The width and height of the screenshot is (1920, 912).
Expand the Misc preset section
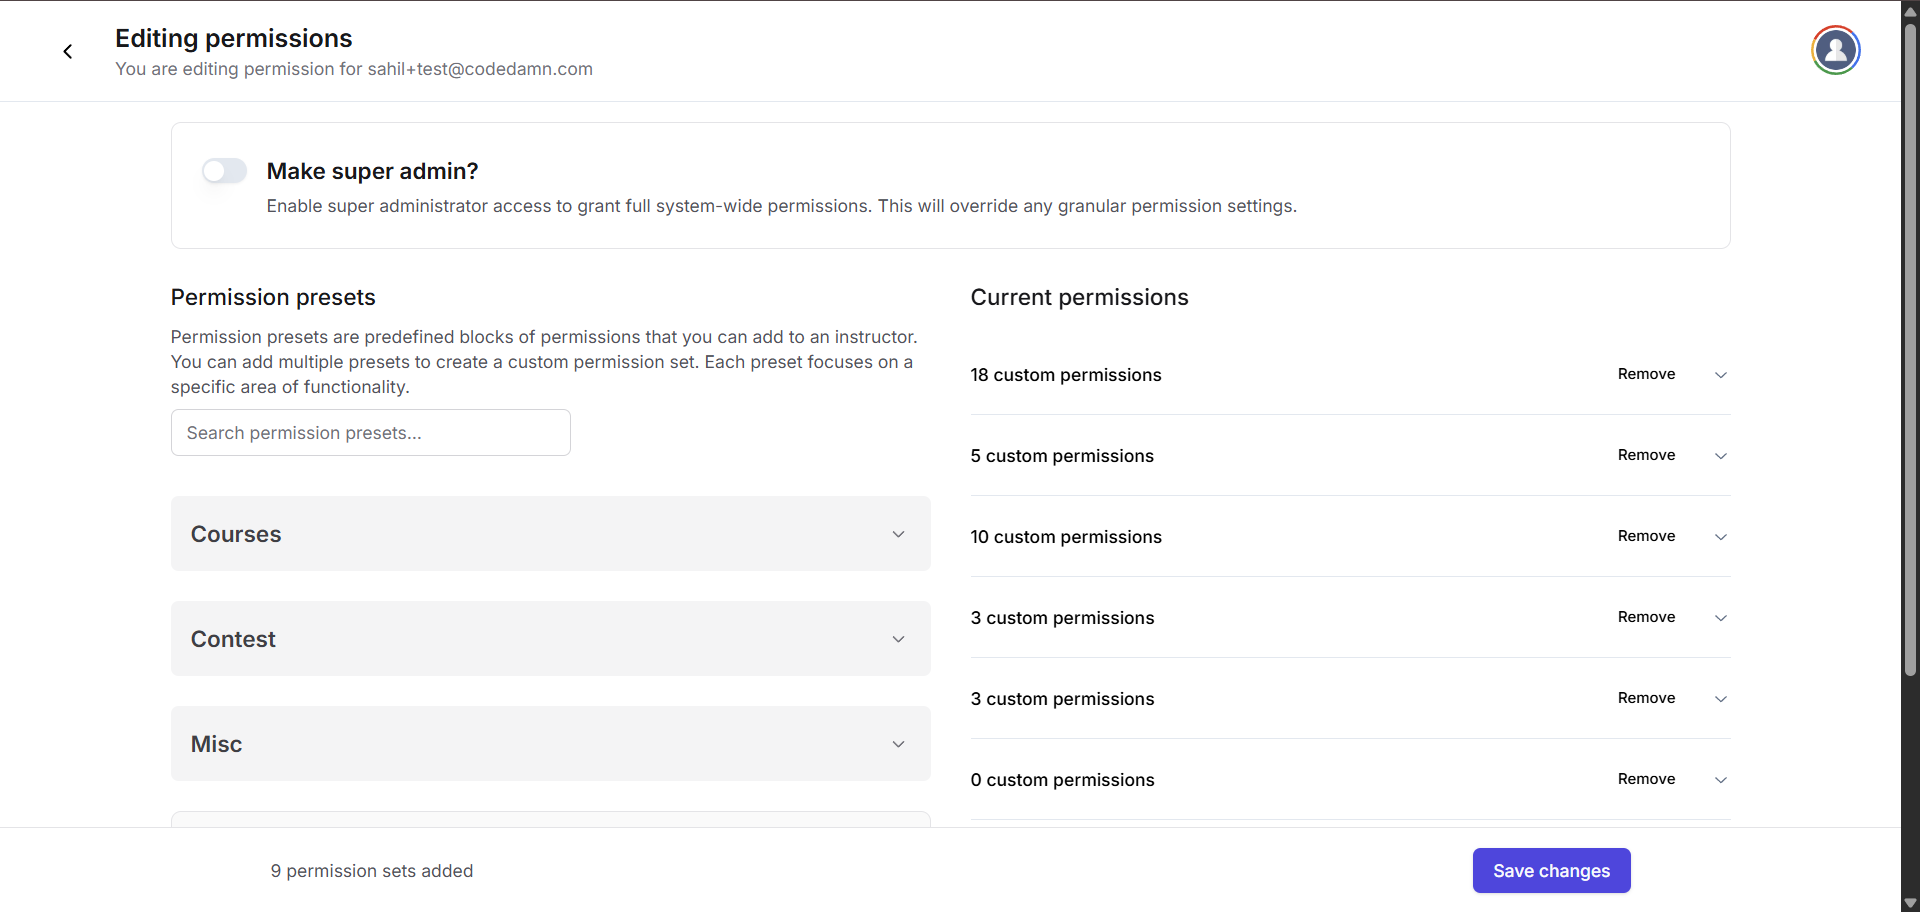tap(550, 744)
